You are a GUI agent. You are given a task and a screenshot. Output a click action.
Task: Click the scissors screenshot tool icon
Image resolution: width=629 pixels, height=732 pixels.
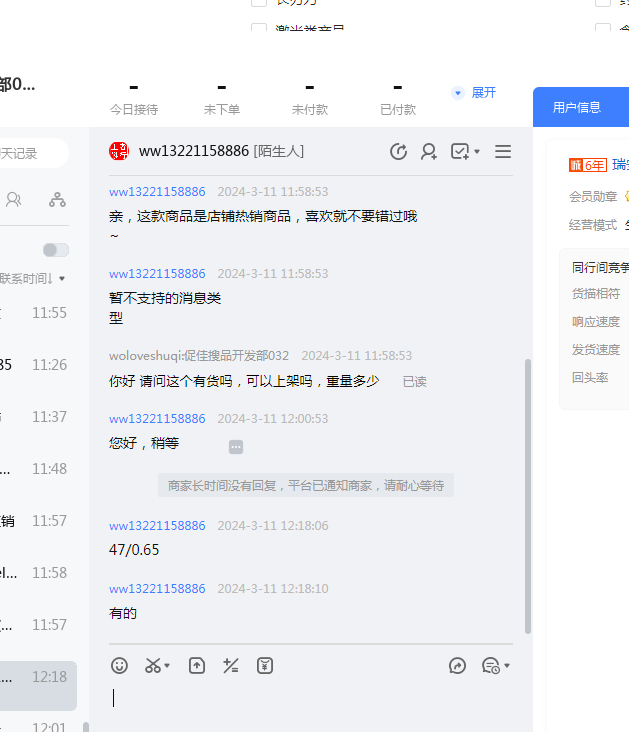[153, 666]
